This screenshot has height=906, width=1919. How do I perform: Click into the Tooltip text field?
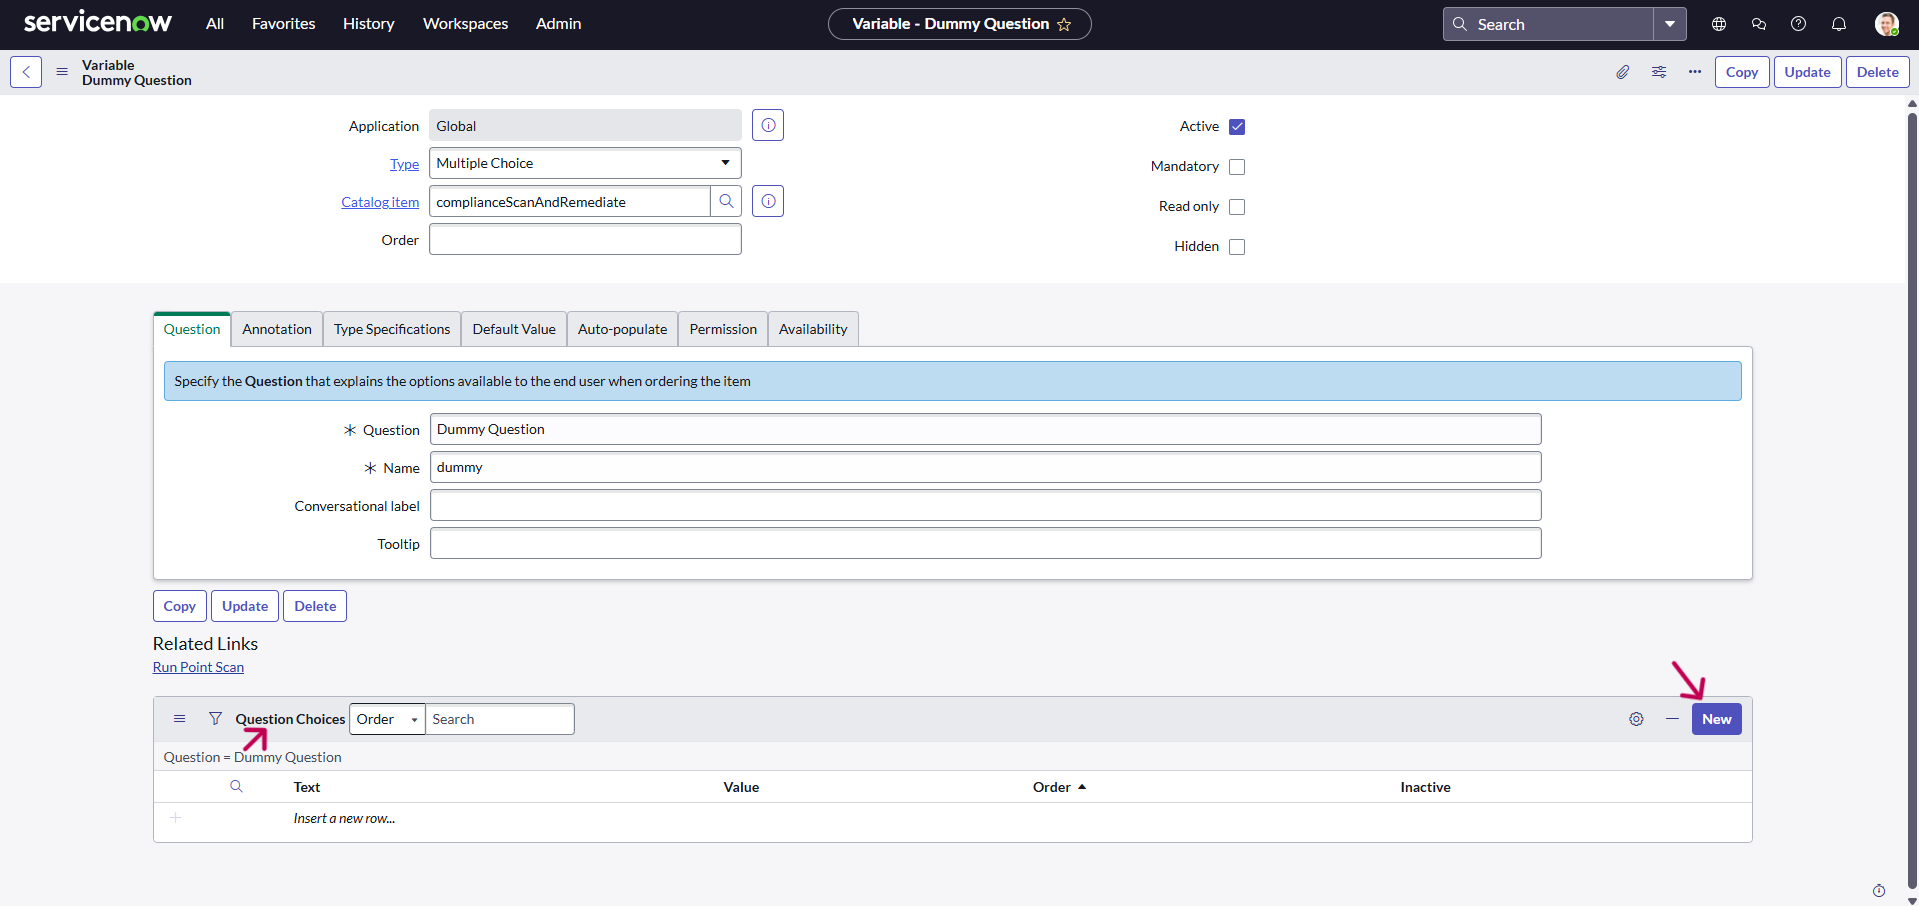click(x=985, y=544)
